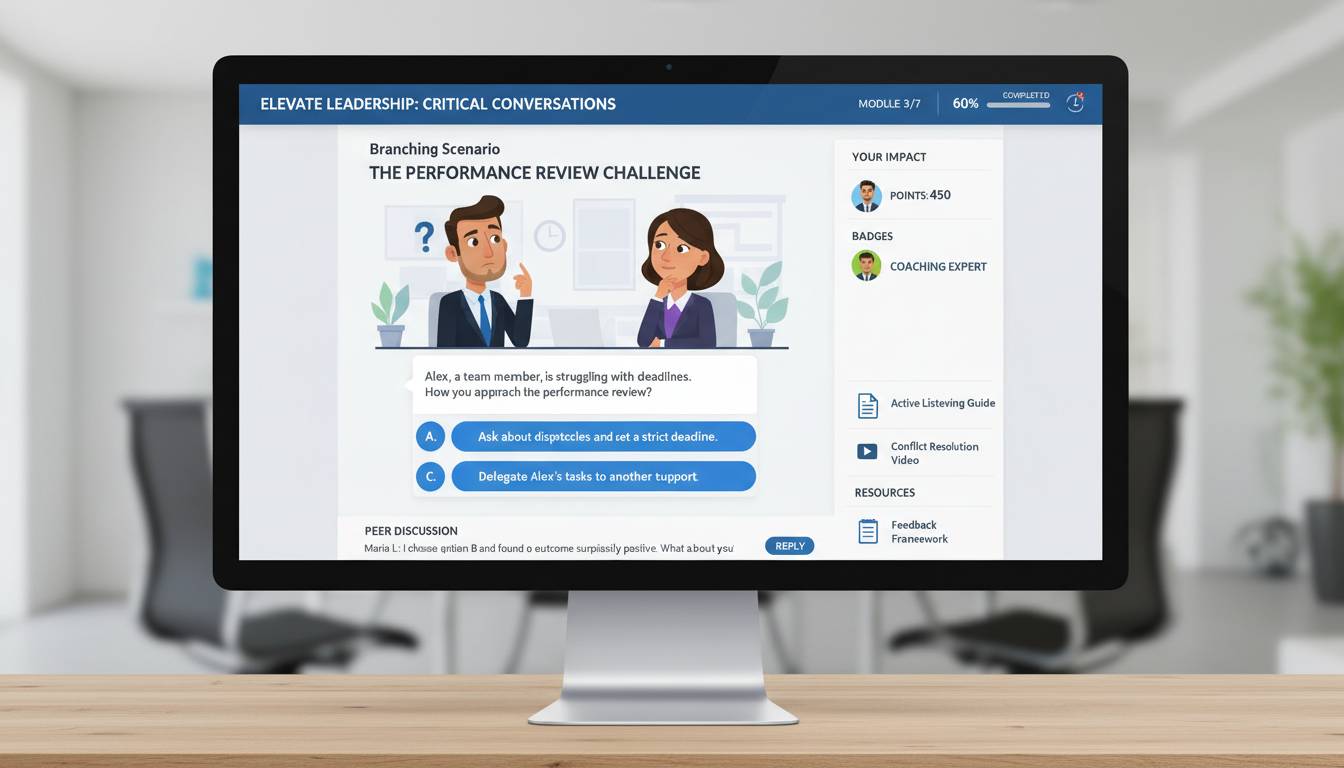Open the Feedback Framework clipboard icon

point(867,531)
